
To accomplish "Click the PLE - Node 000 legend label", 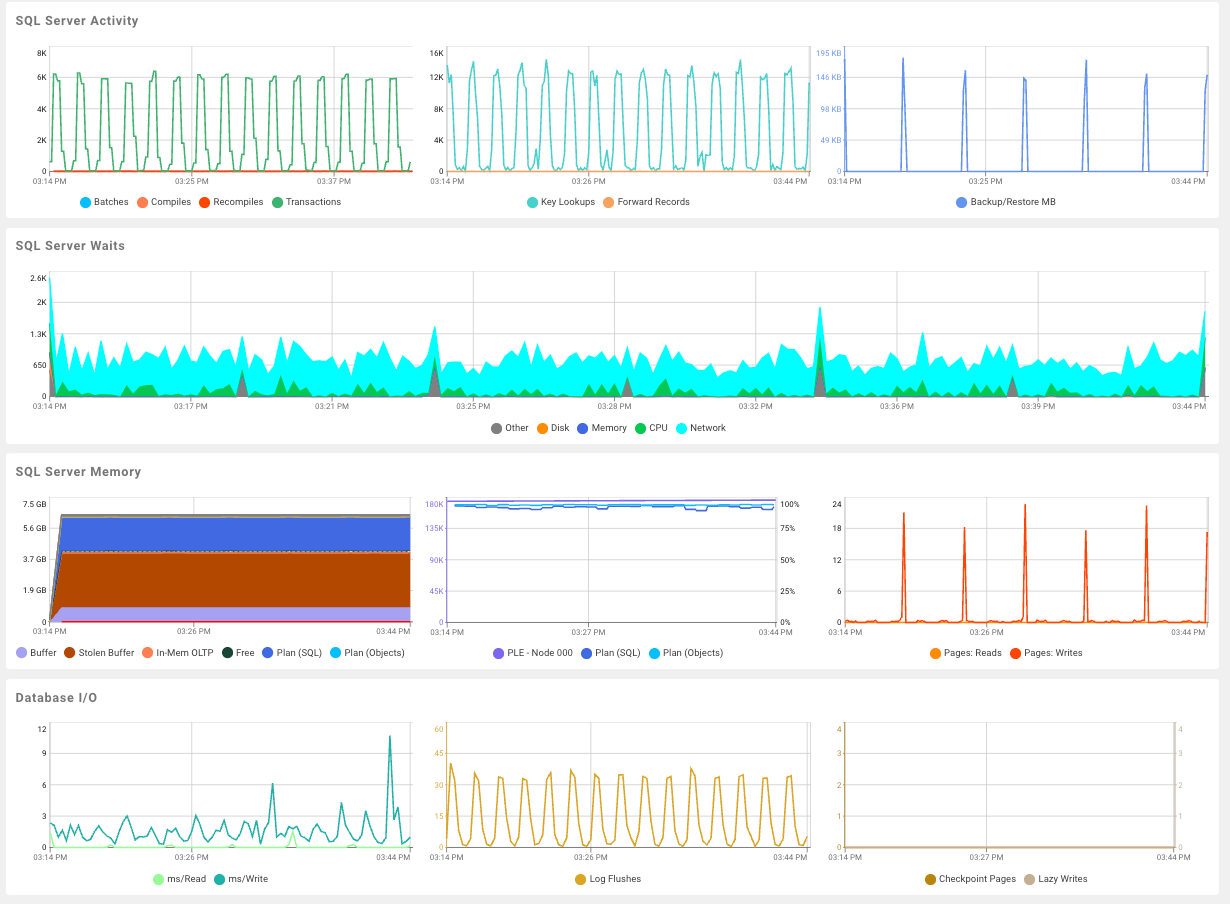I will pyautogui.click(x=537, y=652).
